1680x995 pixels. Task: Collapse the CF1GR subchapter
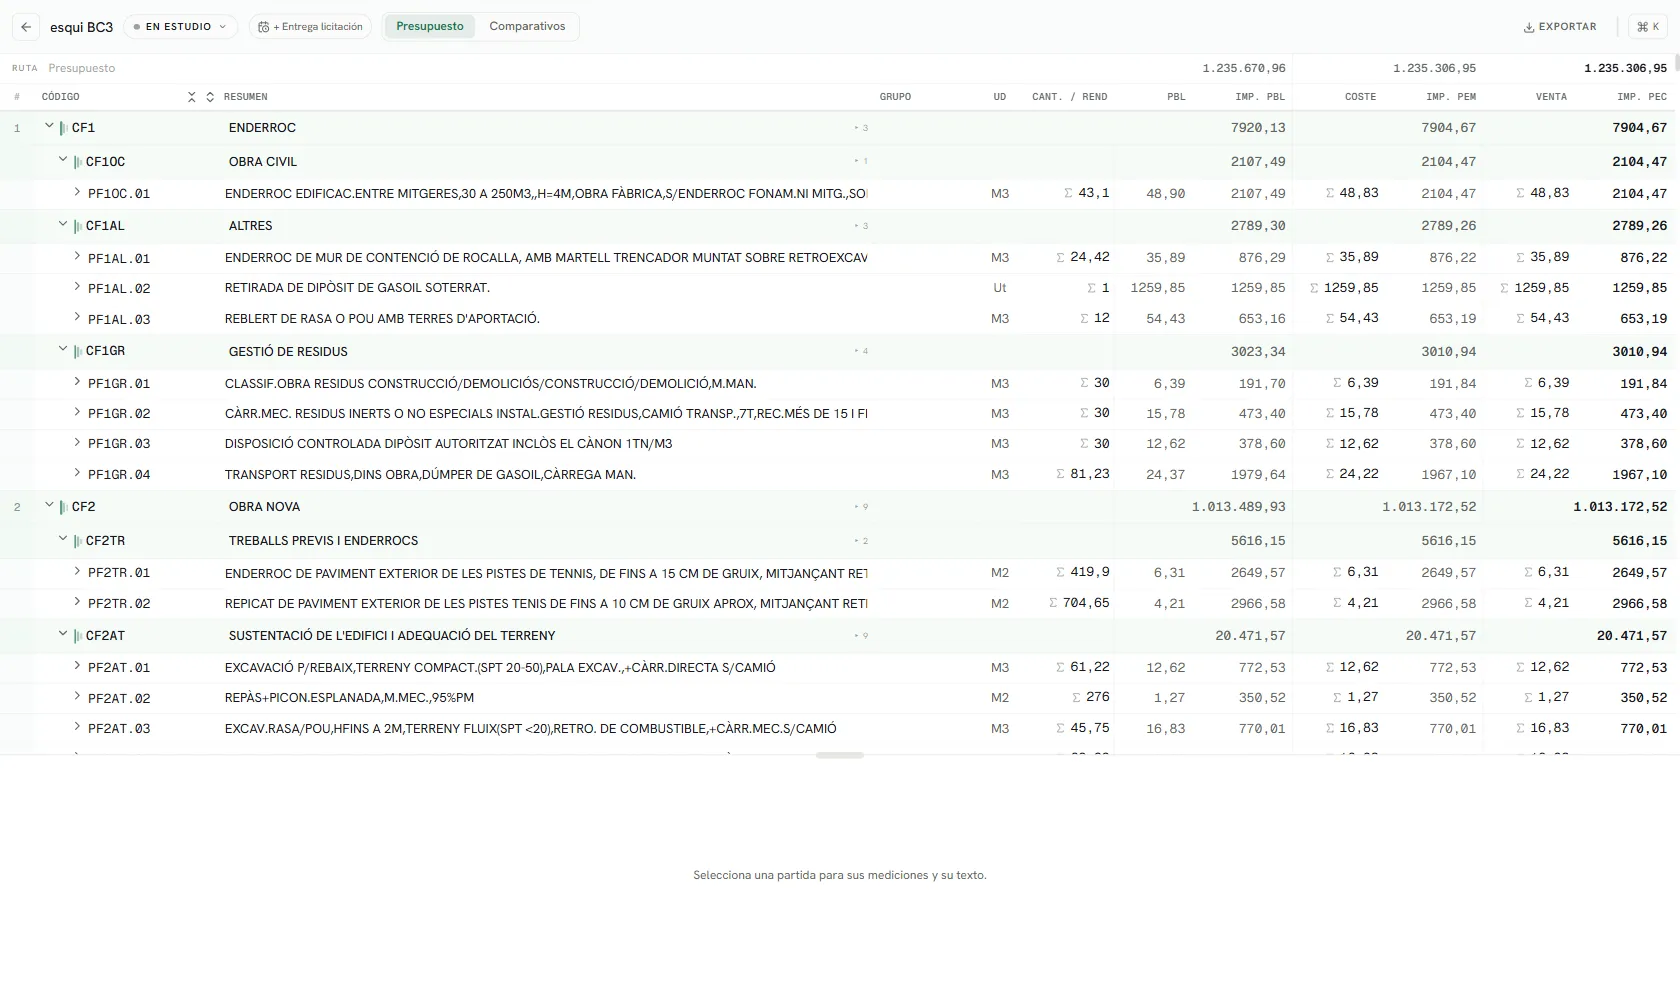(63, 349)
